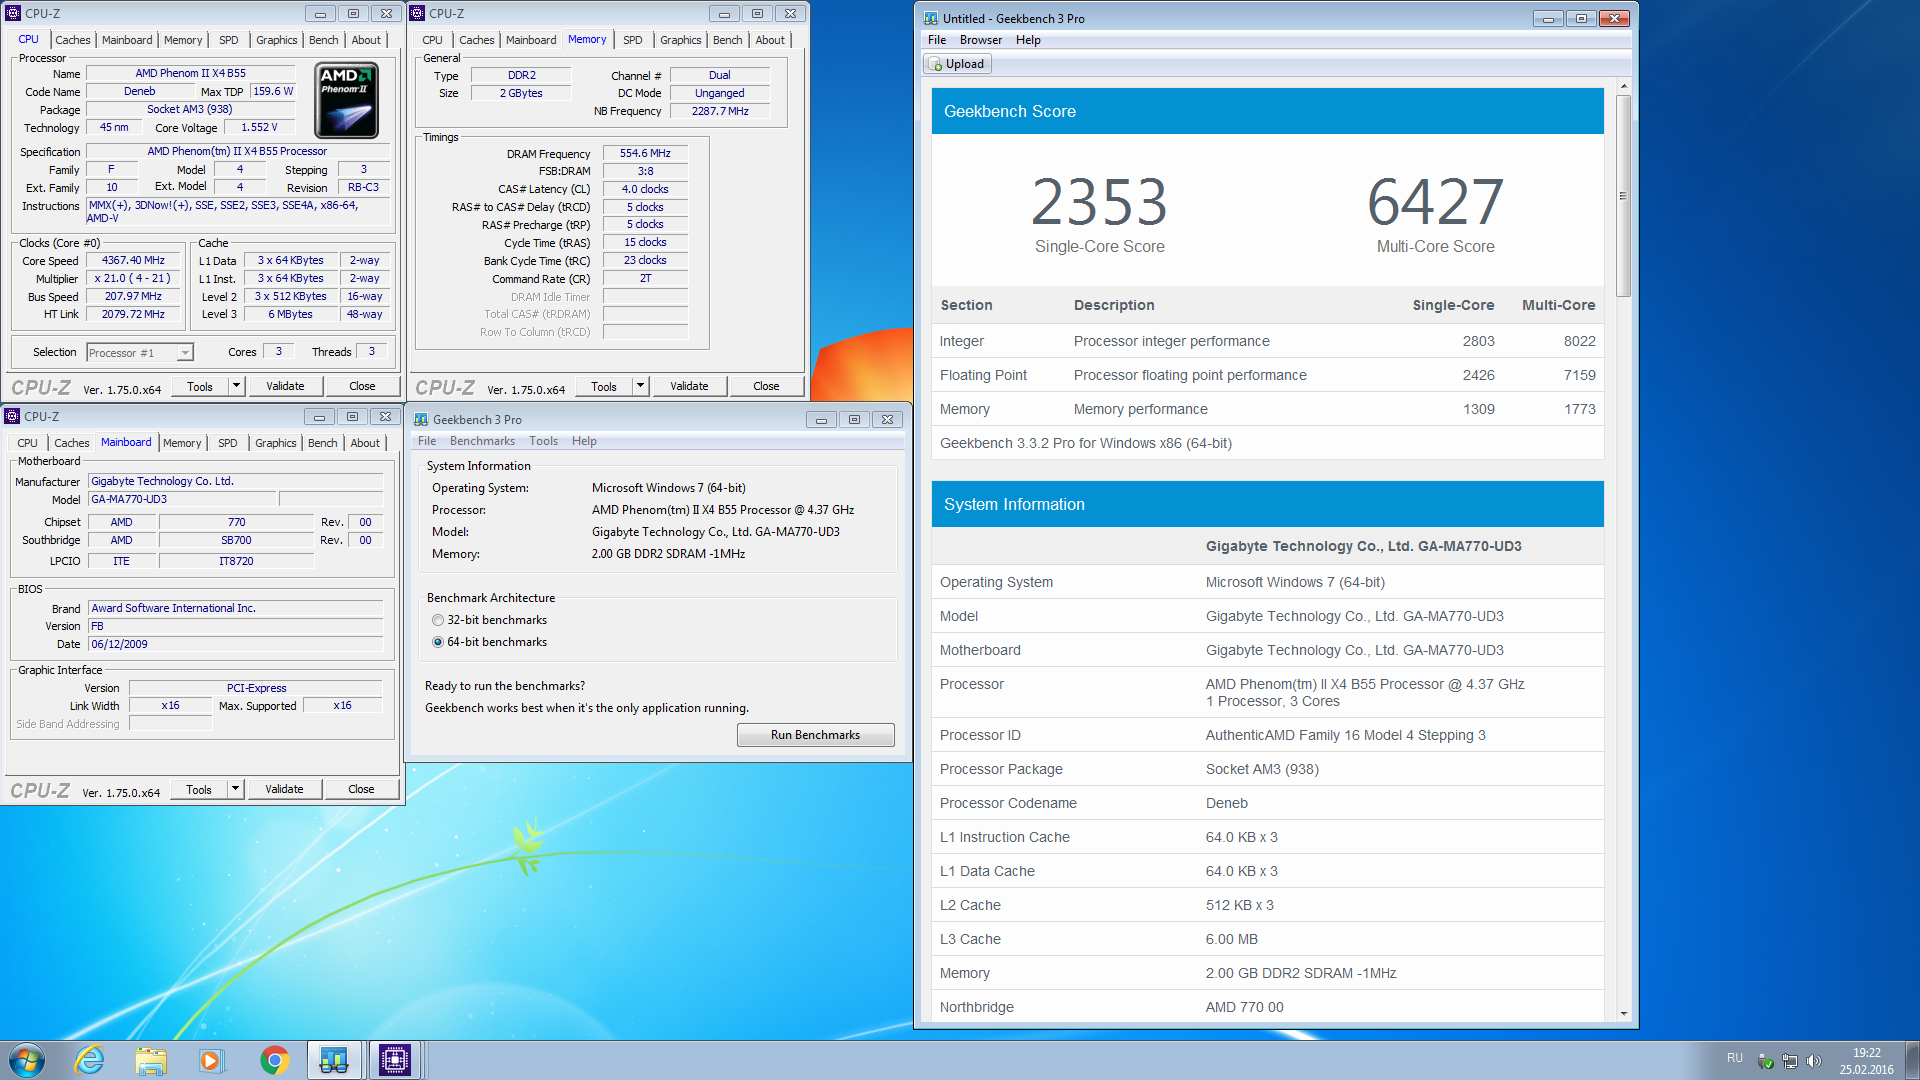Click the Processor Codename Deneb row
This screenshot has width=1920, height=1080.
coord(1267,803)
